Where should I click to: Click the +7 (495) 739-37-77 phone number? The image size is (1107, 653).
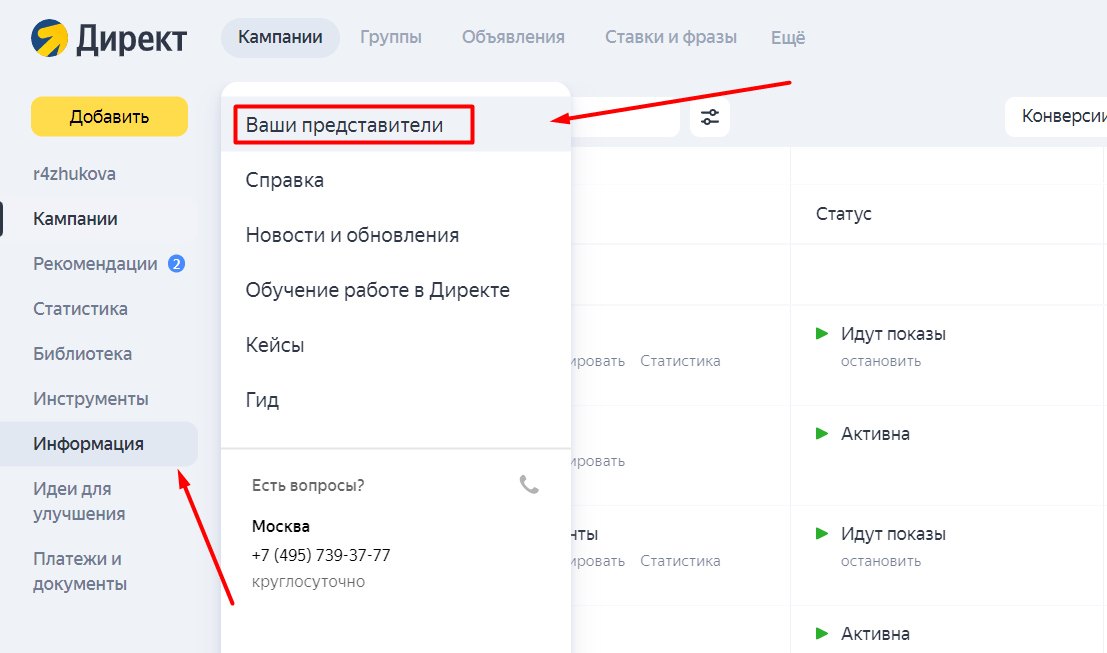[321, 556]
